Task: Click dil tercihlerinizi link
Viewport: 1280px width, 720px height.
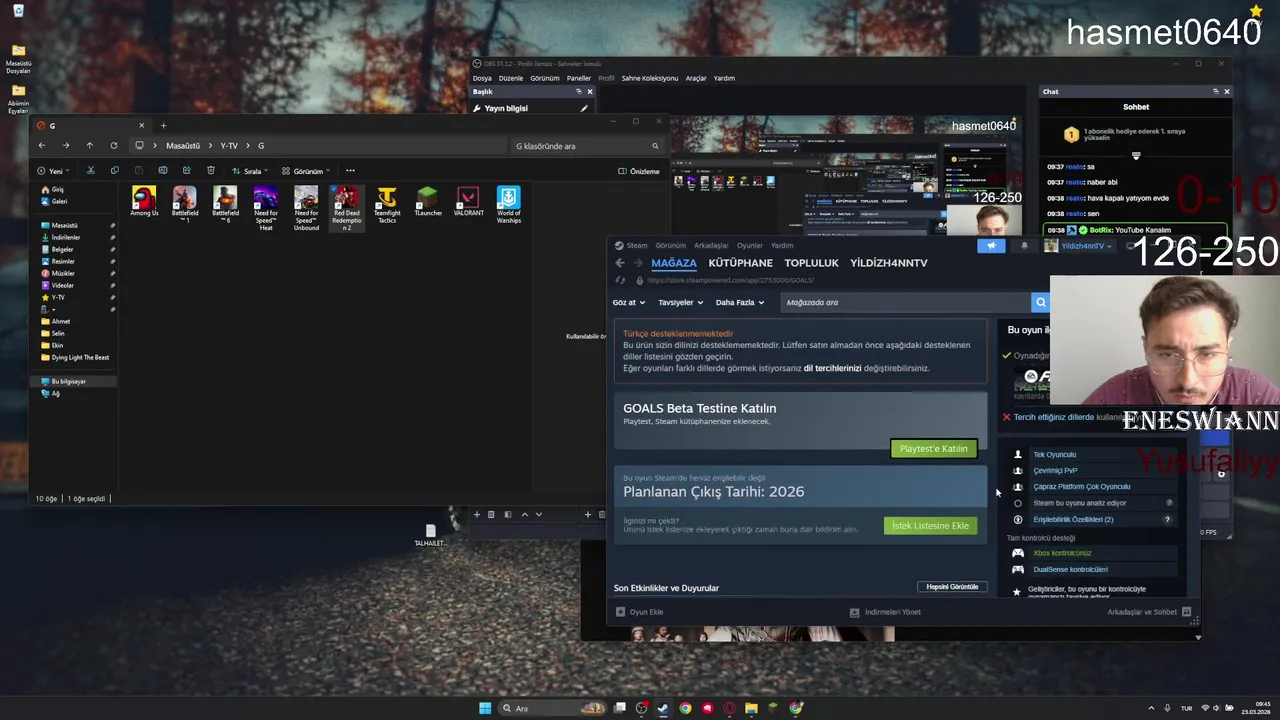Action: pos(832,368)
